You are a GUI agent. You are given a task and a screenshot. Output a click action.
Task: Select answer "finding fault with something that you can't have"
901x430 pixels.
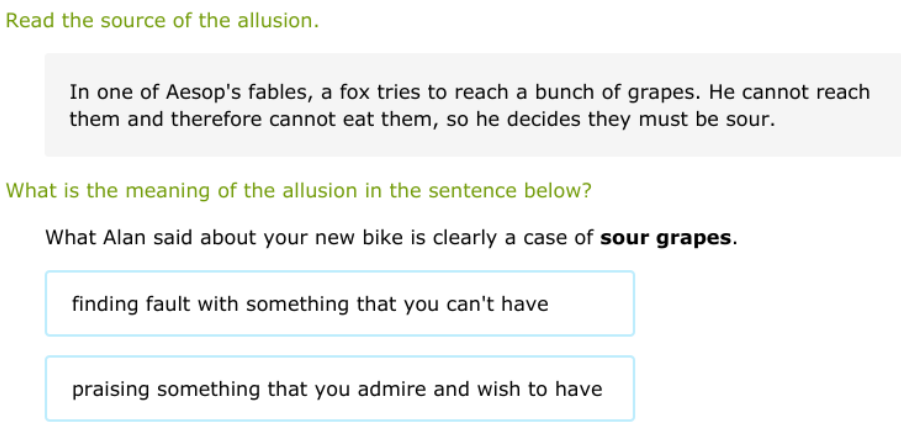(339, 304)
